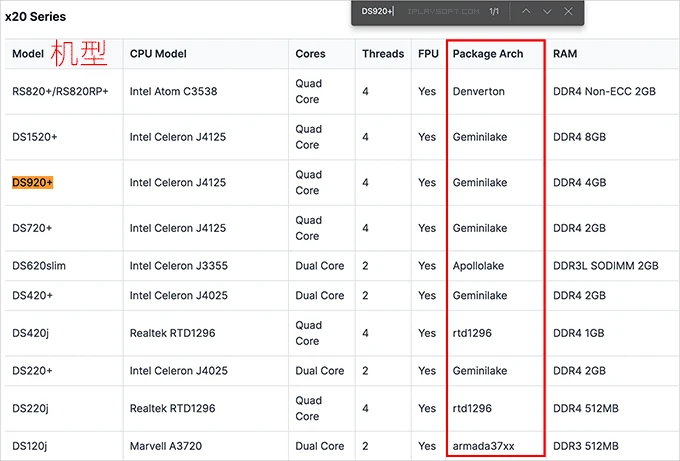
Task: Click the RAM column header
Action: [565, 54]
